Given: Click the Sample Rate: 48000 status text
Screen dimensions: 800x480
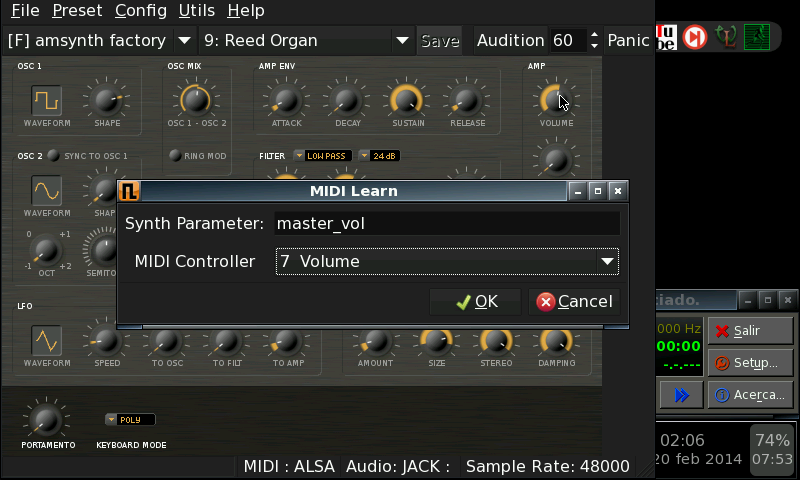Looking at the screenshot, I should pos(547,466).
